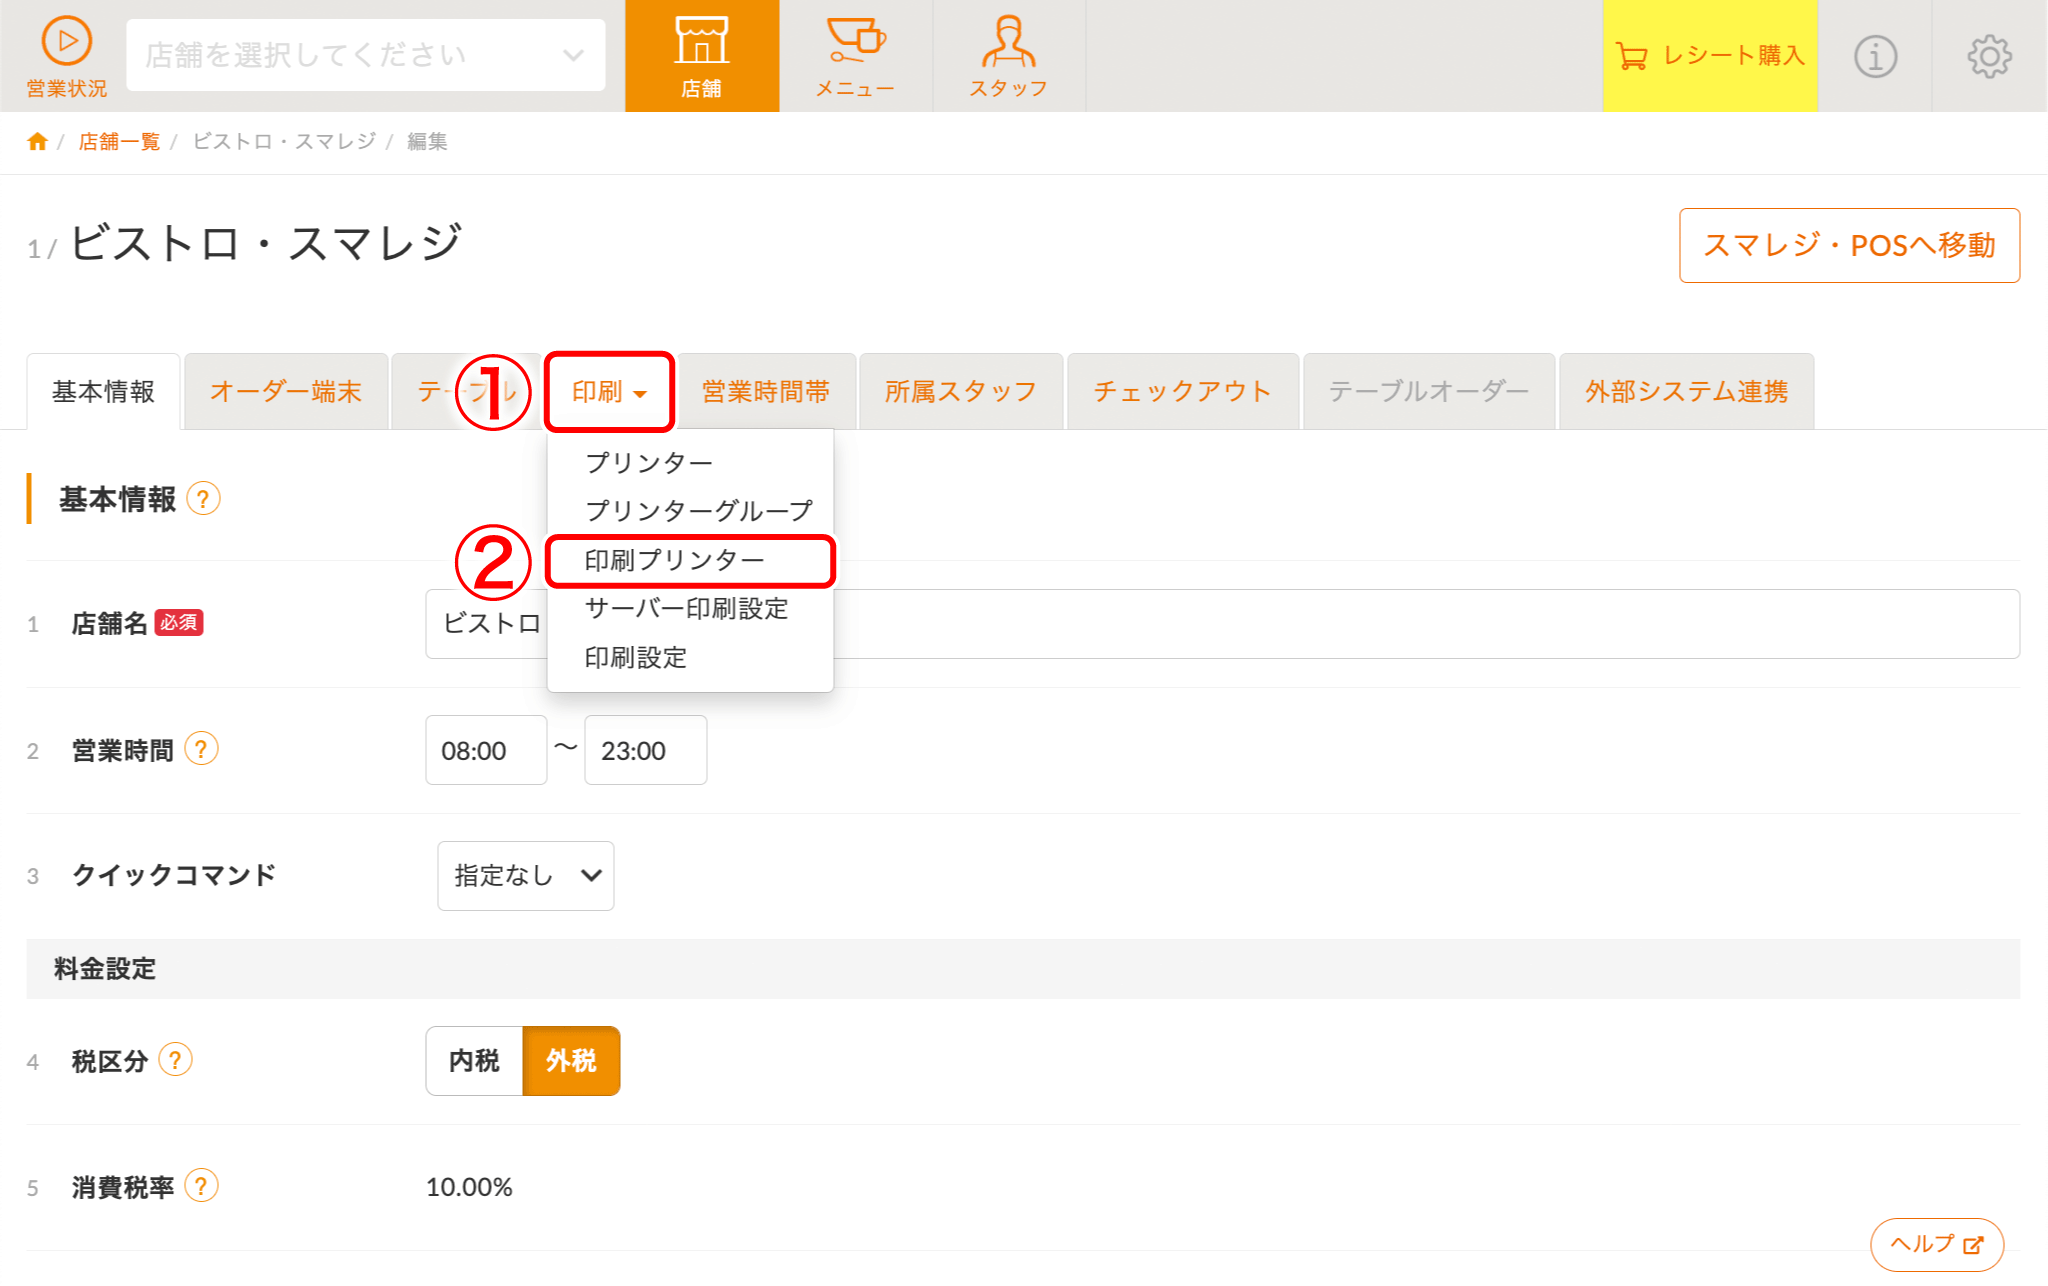Screen dimensions: 2048x1286
Task: Switch to the 基本情報 tab
Action: 103,391
